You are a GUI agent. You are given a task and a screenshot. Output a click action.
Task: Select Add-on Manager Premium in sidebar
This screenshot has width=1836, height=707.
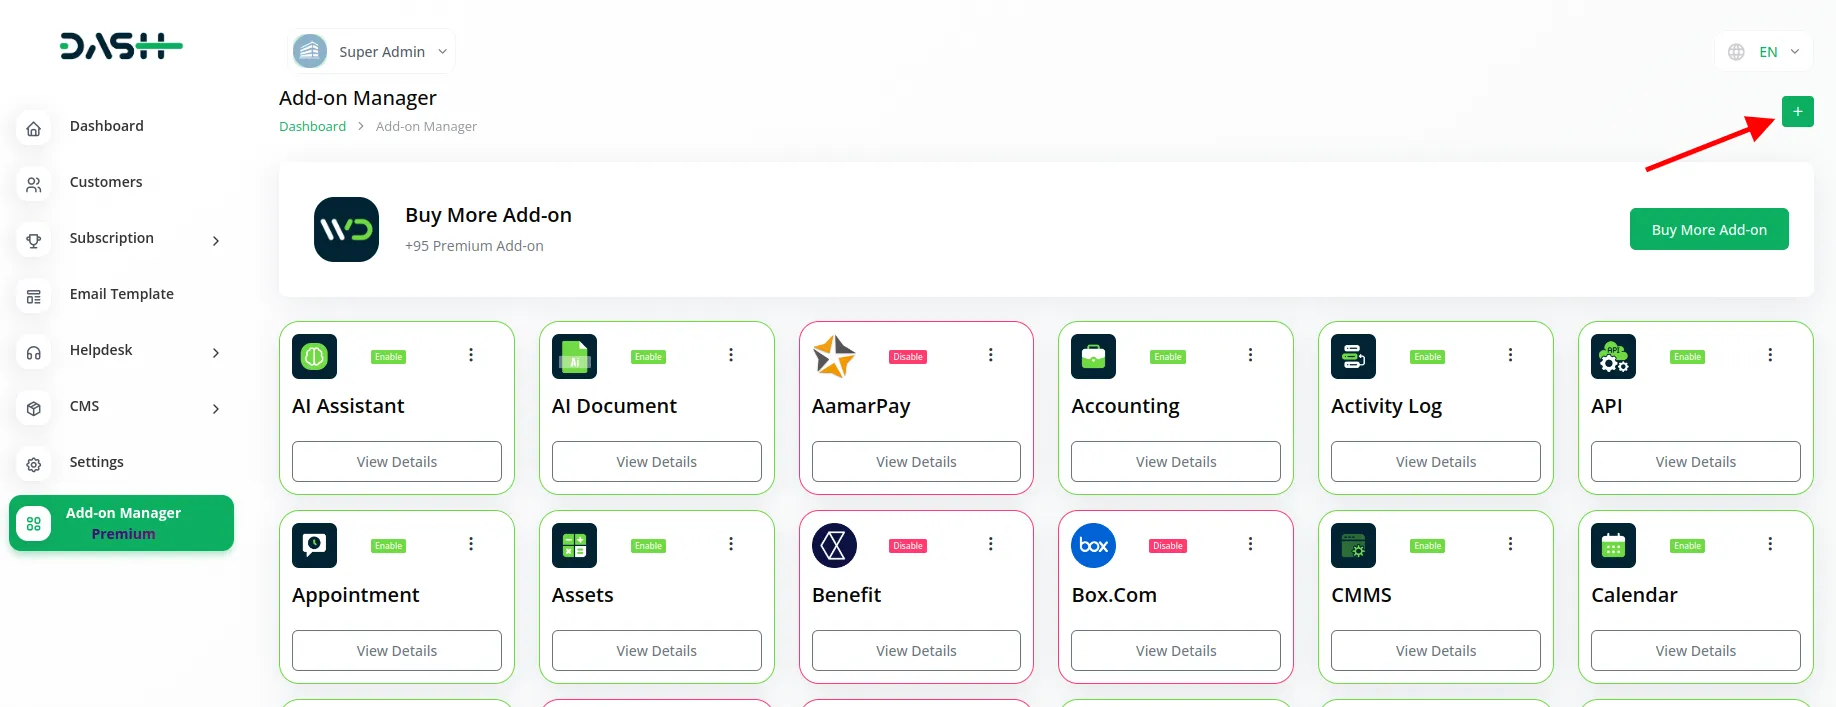pos(121,523)
